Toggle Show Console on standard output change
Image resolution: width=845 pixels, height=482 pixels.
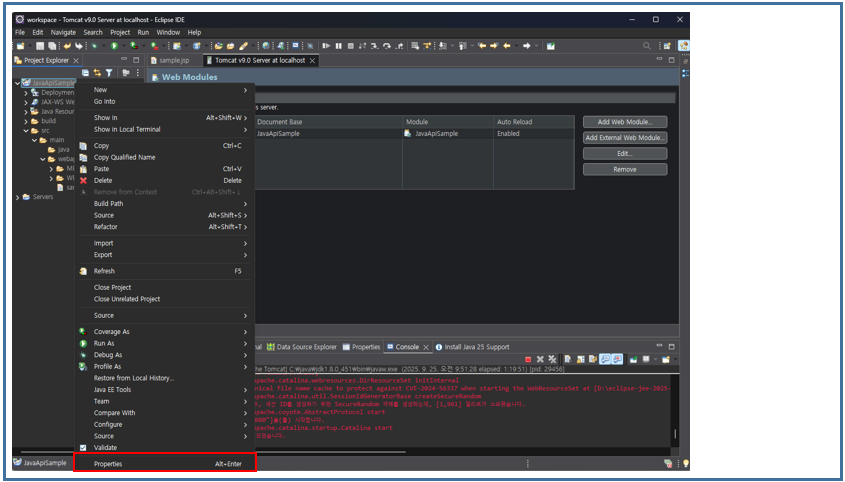(605, 359)
